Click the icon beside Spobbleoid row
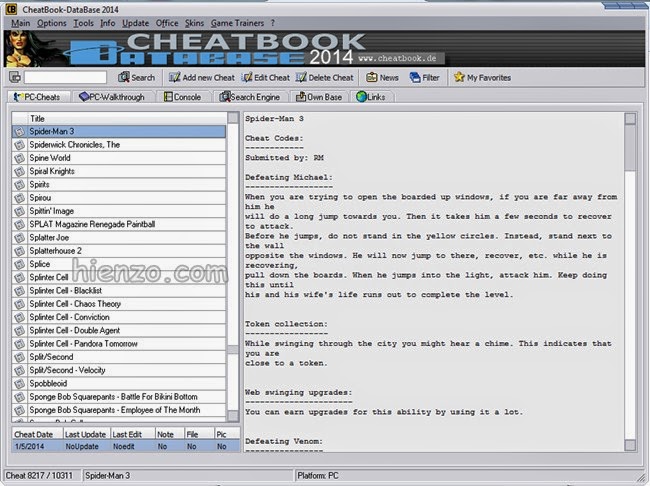This screenshot has width=650, height=486. pos(19,384)
